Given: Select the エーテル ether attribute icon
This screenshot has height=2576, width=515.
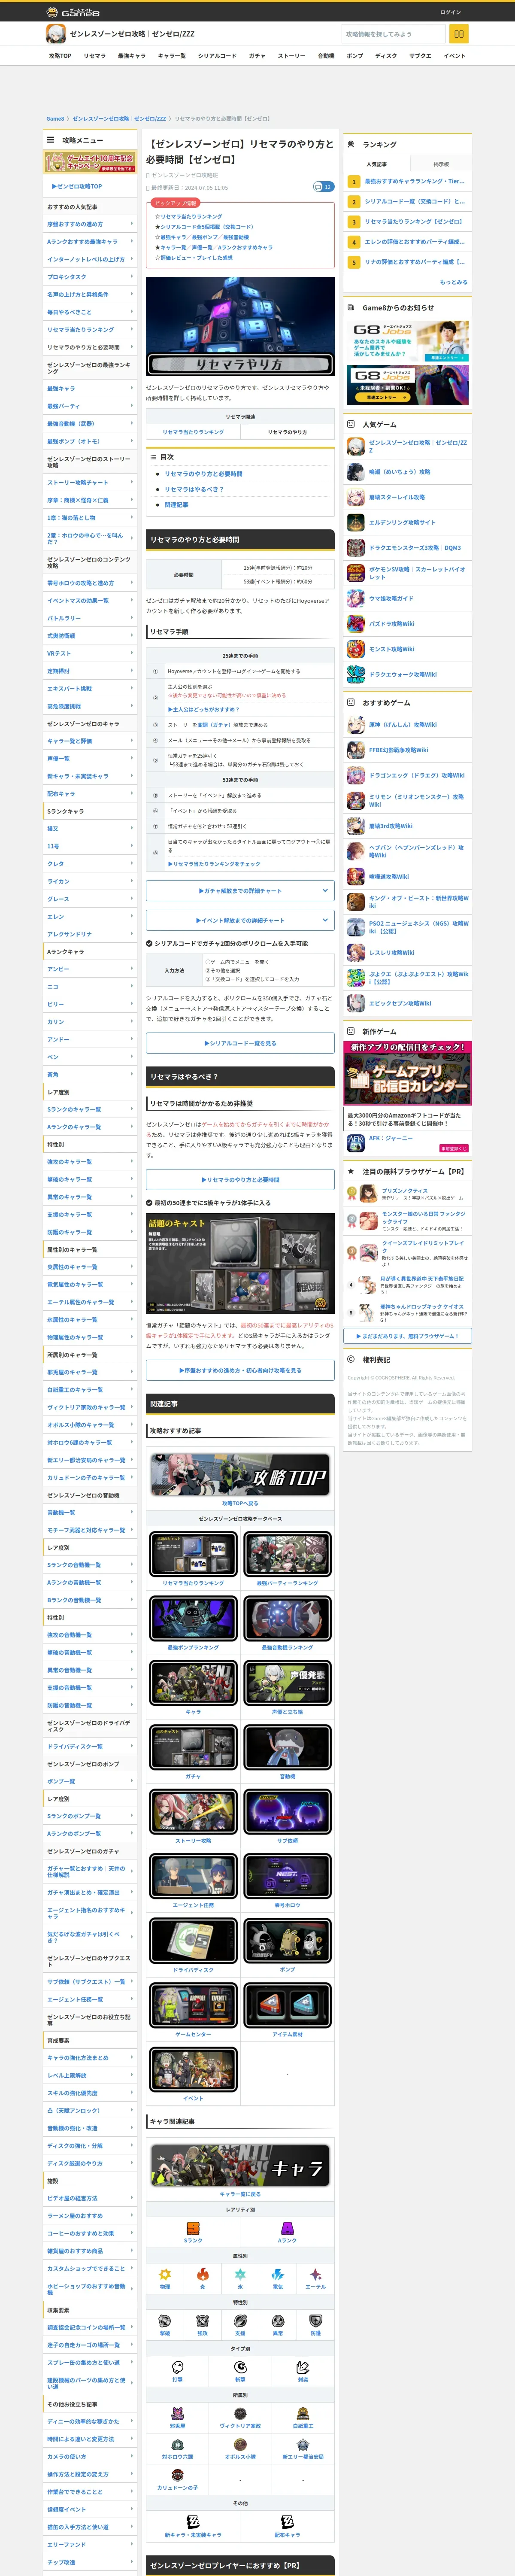Looking at the screenshot, I should coord(315,2274).
